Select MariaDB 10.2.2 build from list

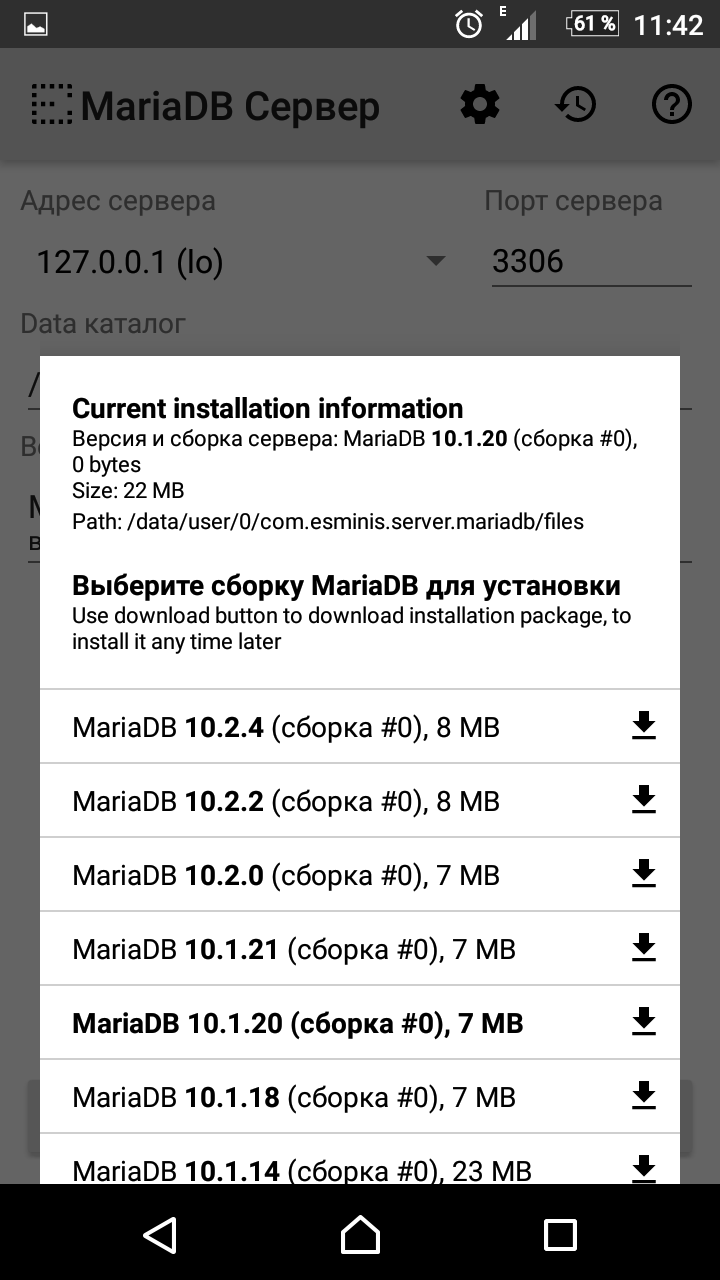(x=285, y=801)
